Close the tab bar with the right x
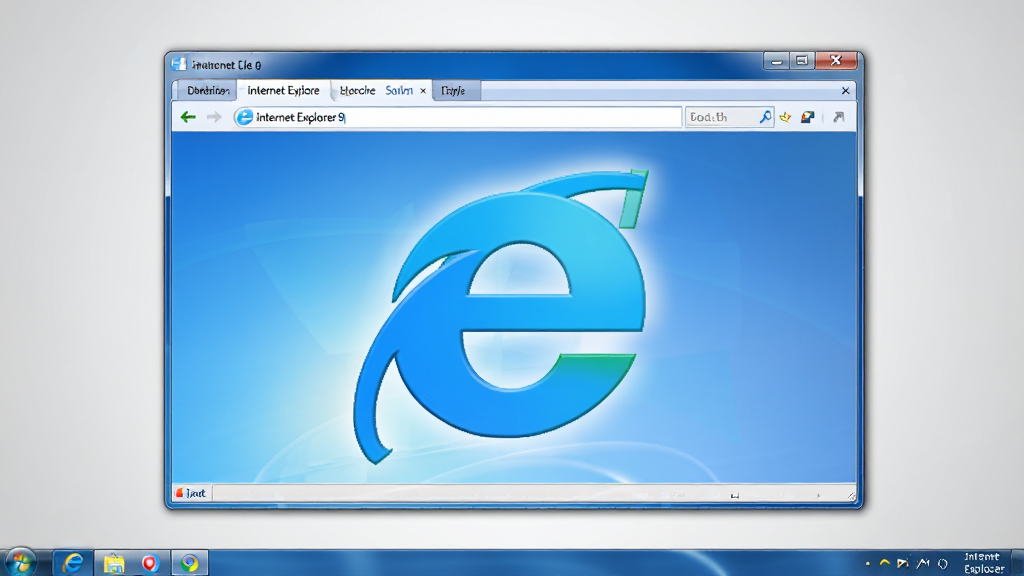This screenshot has height=576, width=1024. click(x=846, y=91)
